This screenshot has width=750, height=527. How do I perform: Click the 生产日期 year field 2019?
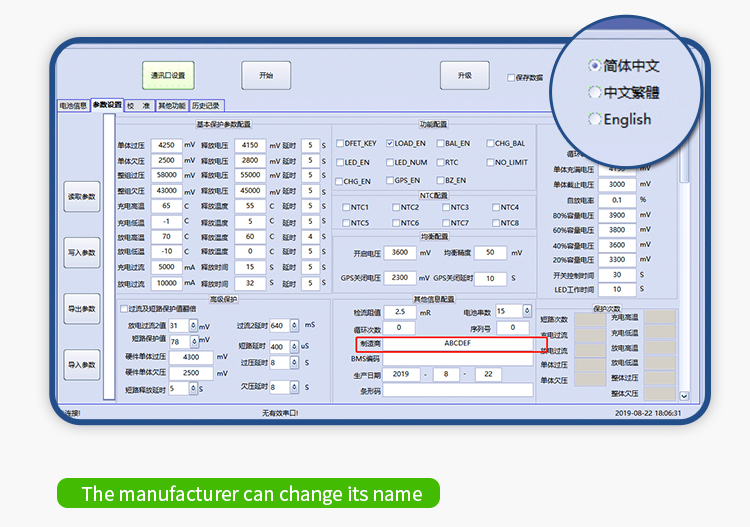(401, 374)
